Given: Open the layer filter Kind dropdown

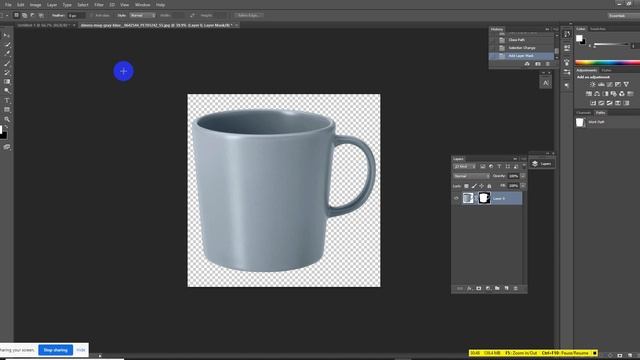Looking at the screenshot, I should 464,167.
